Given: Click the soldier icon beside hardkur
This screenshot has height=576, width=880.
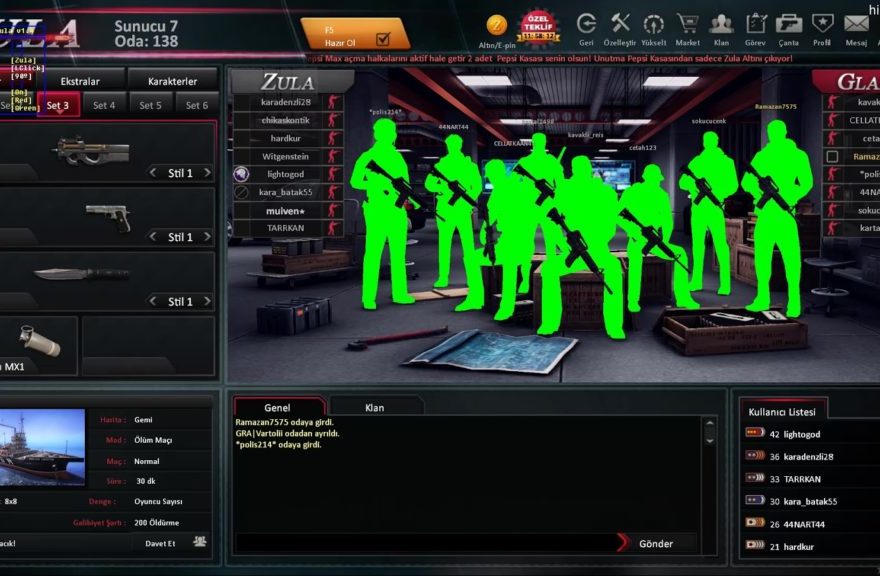Looking at the screenshot, I should click(x=333, y=138).
